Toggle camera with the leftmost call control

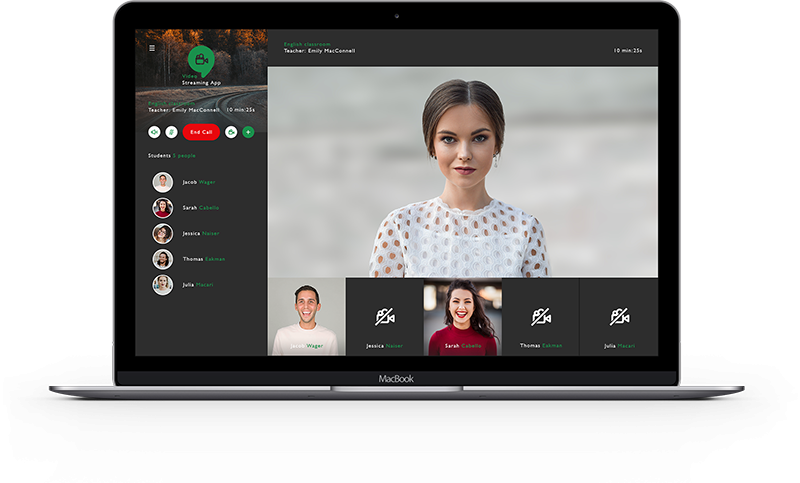coord(154,132)
